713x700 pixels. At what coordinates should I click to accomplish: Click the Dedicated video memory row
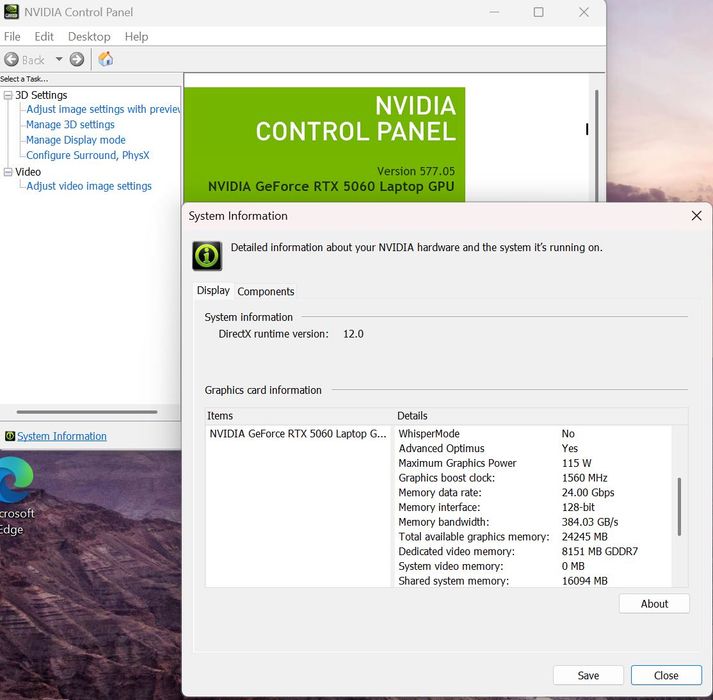534,551
